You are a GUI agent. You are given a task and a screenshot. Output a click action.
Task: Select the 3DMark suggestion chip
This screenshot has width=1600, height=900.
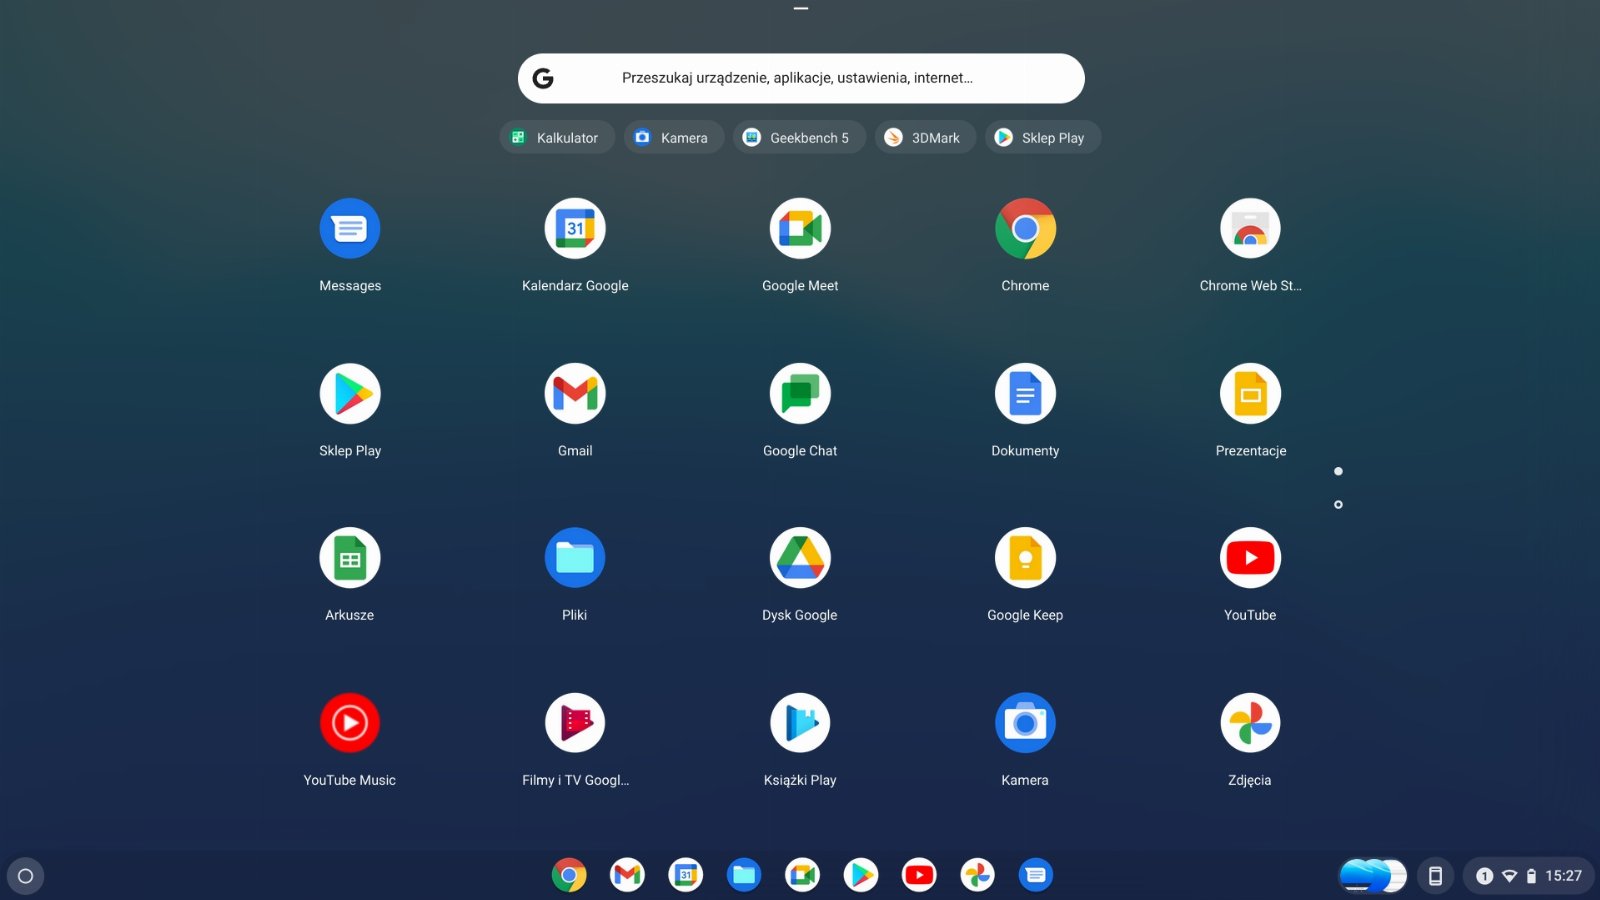click(x=924, y=138)
